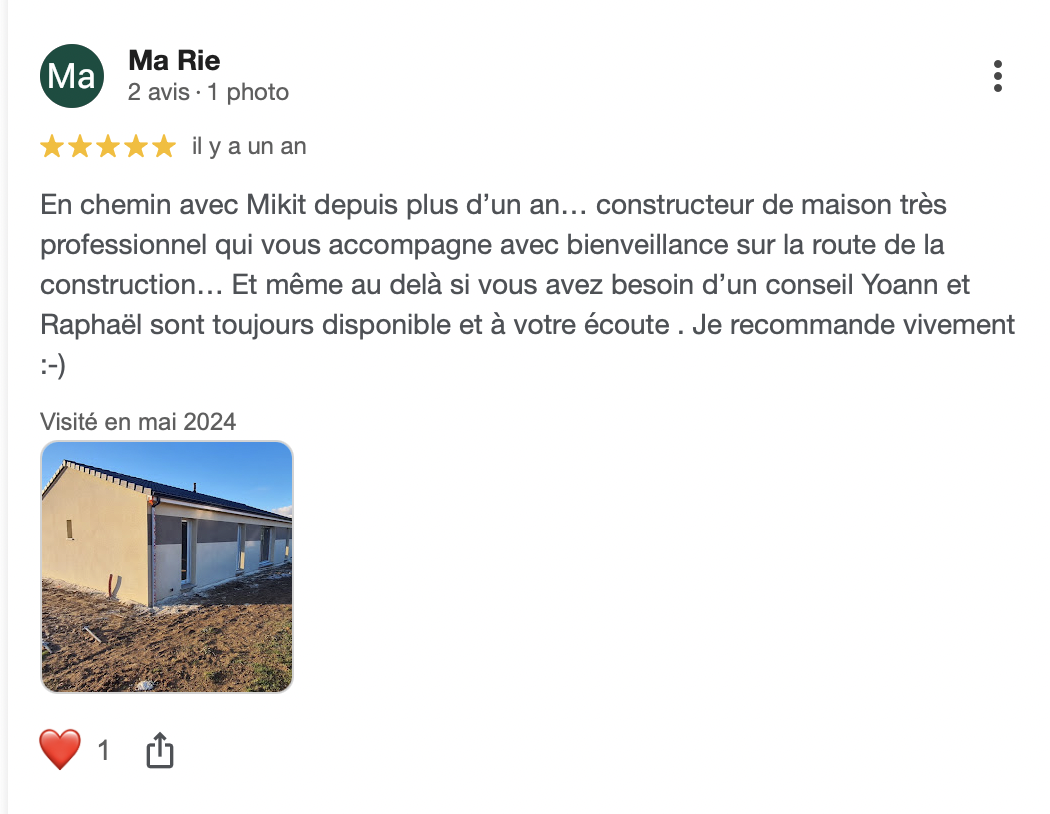The width and height of the screenshot is (1050, 814).
Task: Click the 'il y a un an' timestamp
Action: point(249,145)
